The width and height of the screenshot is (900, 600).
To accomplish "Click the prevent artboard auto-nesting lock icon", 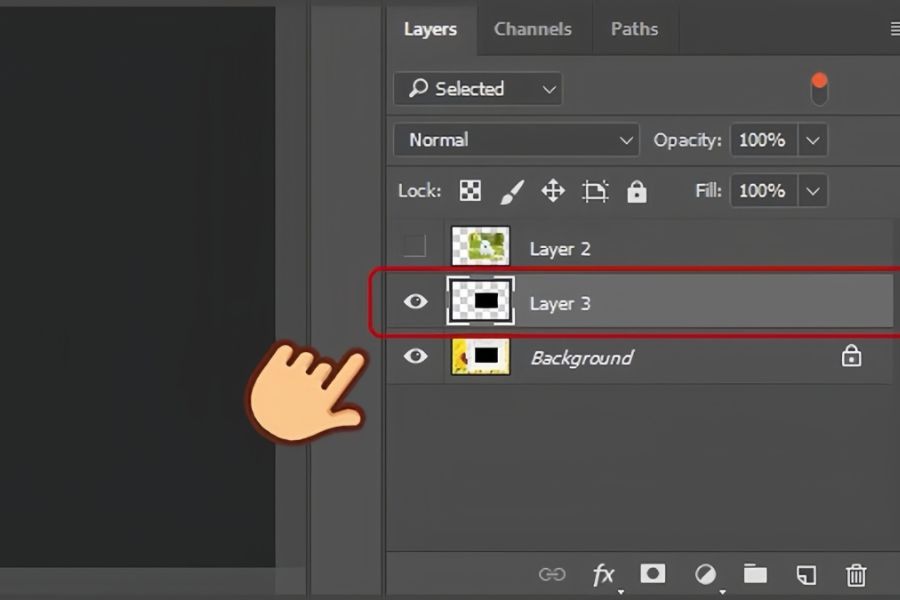I will pyautogui.click(x=595, y=191).
